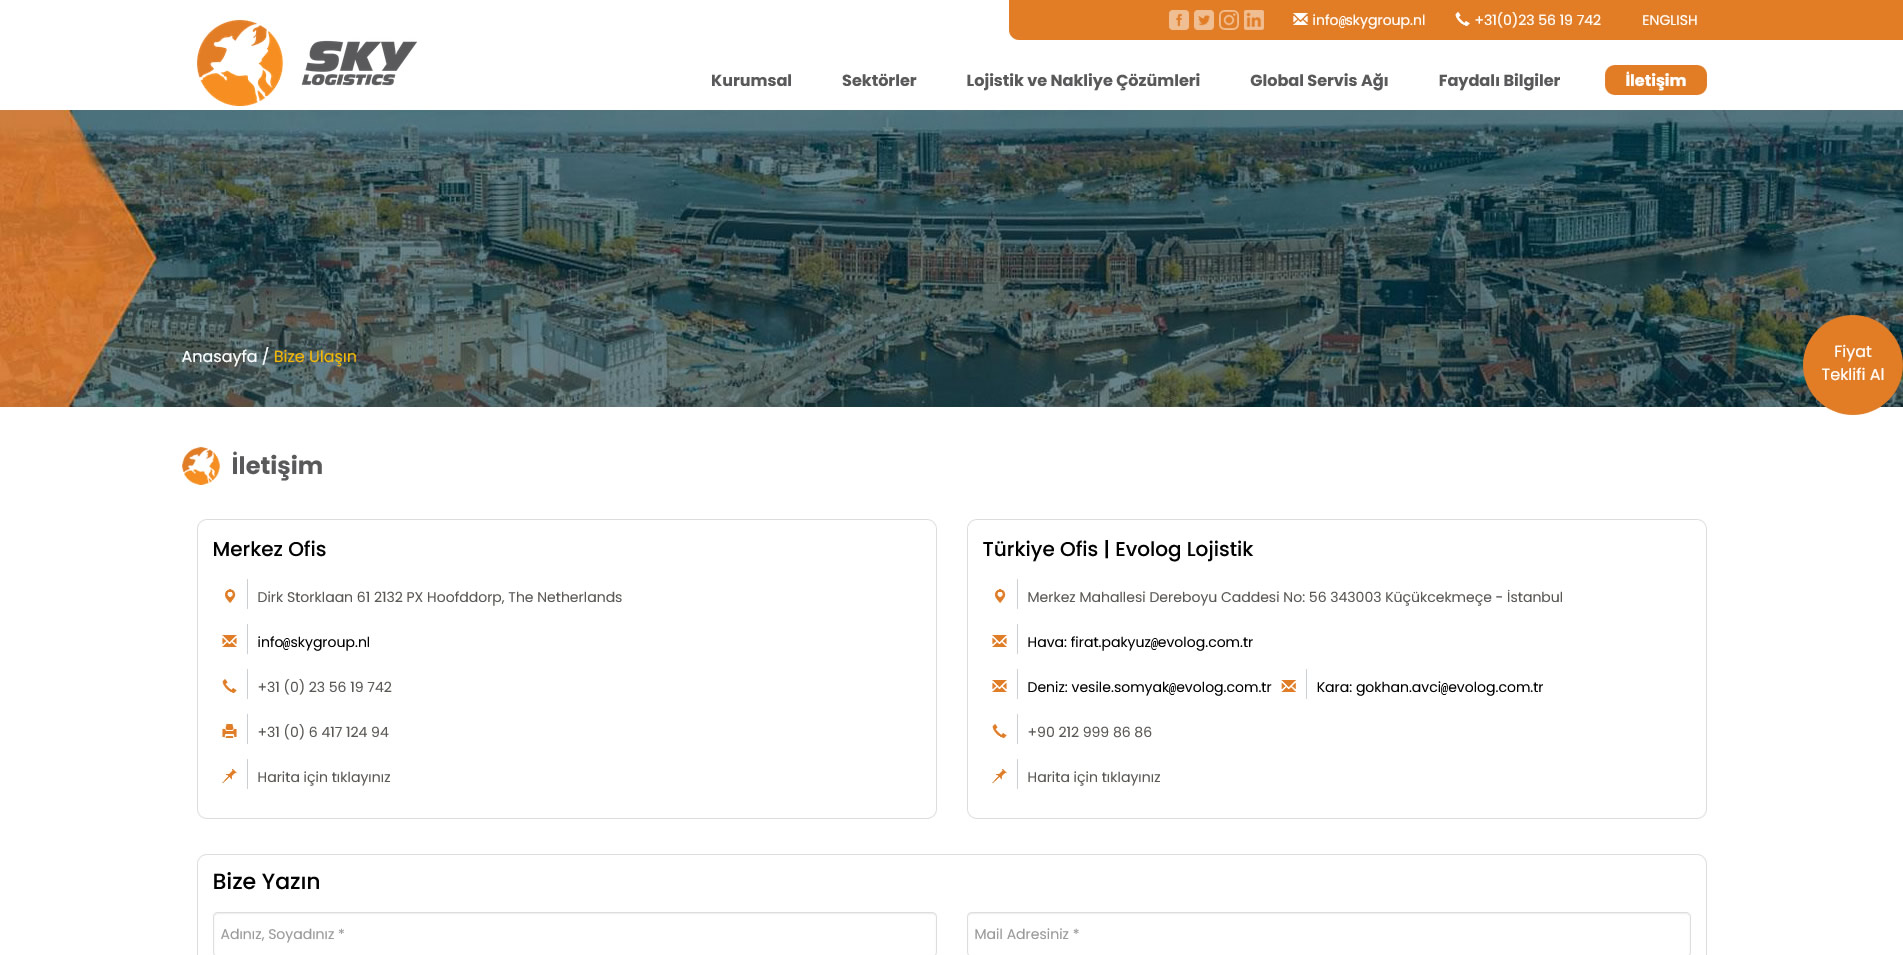Click the Bize Ulaşın breadcrumb
1903x955 pixels.
[315, 357]
